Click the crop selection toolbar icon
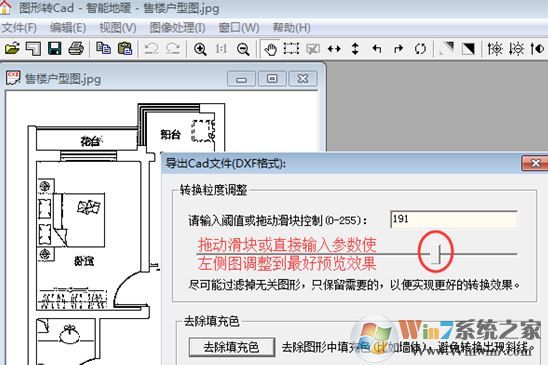 tap(313, 49)
